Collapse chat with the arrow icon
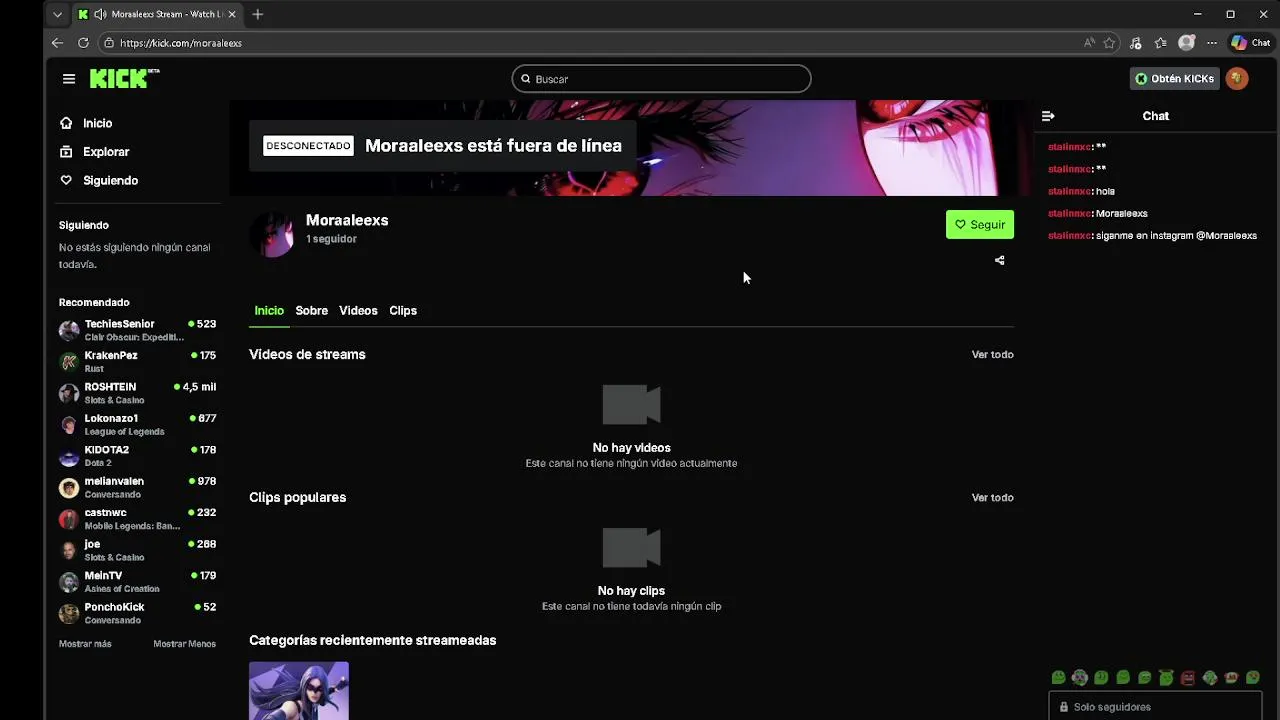Image resolution: width=1280 pixels, height=720 pixels. 1048,116
